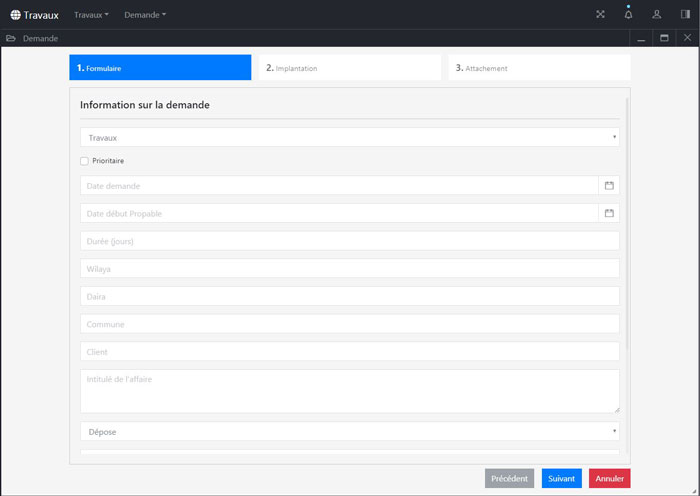
Task: Open the Demande menu in navbar
Action: point(145,15)
